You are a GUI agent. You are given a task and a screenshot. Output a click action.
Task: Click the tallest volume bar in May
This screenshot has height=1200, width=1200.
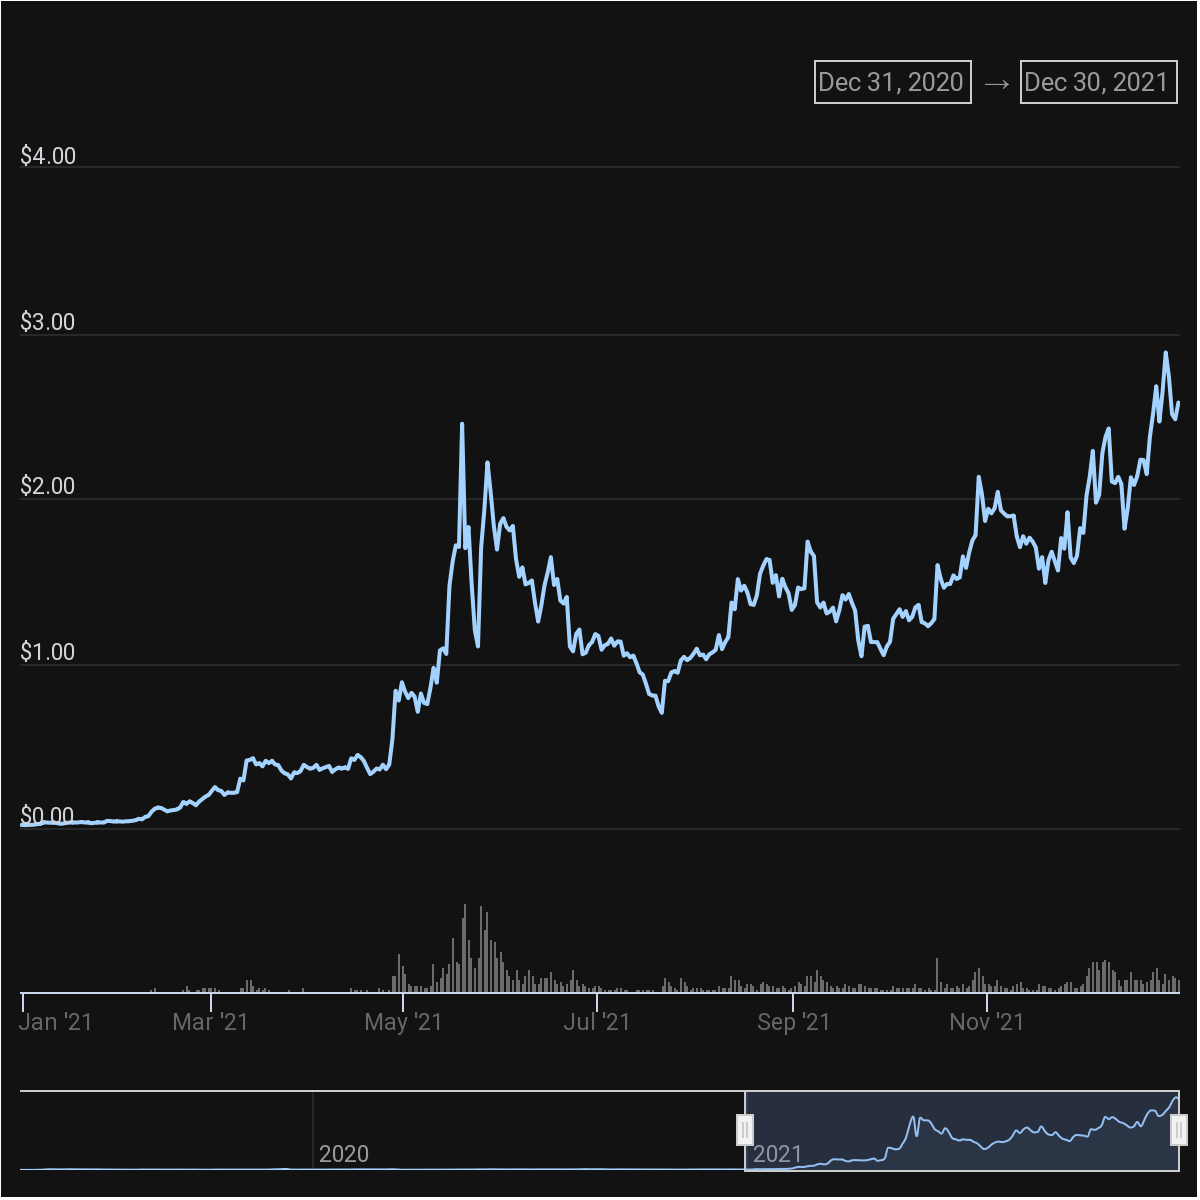click(465, 948)
